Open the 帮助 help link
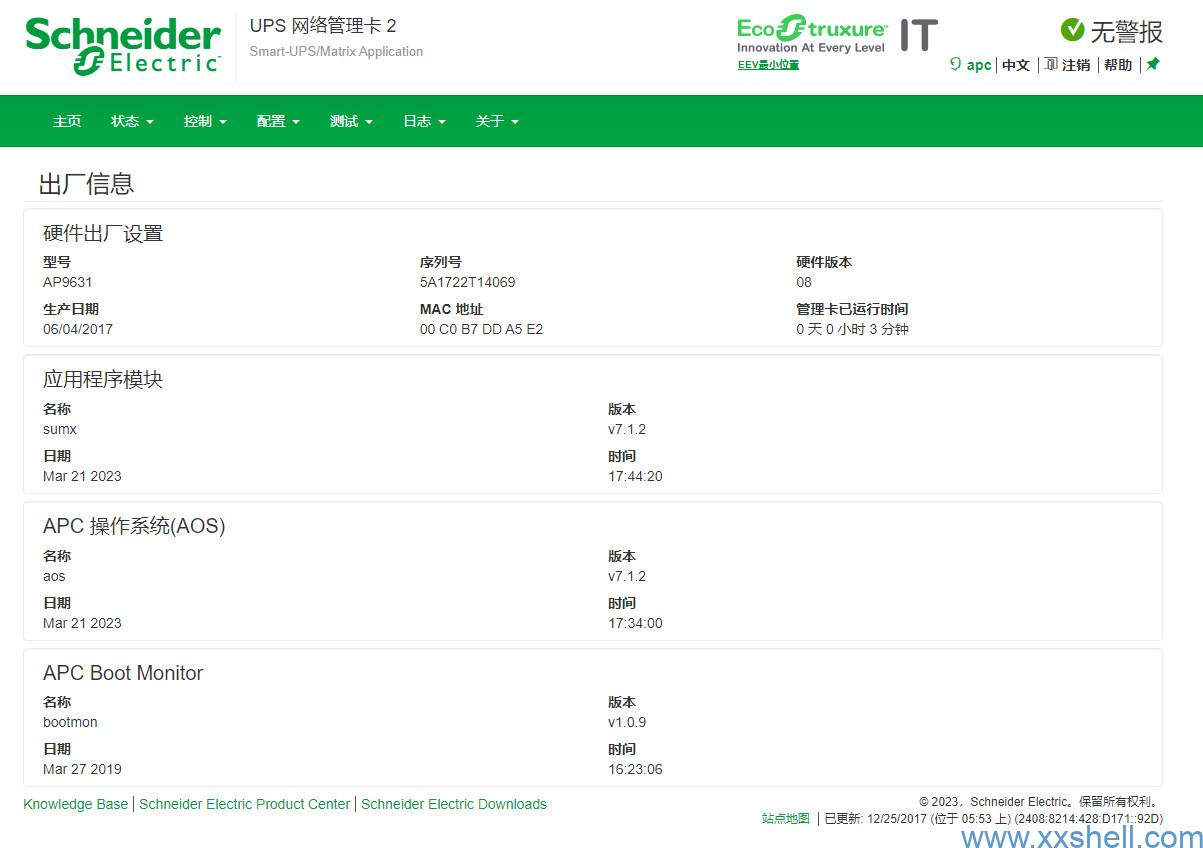1203x848 pixels. coord(1118,65)
